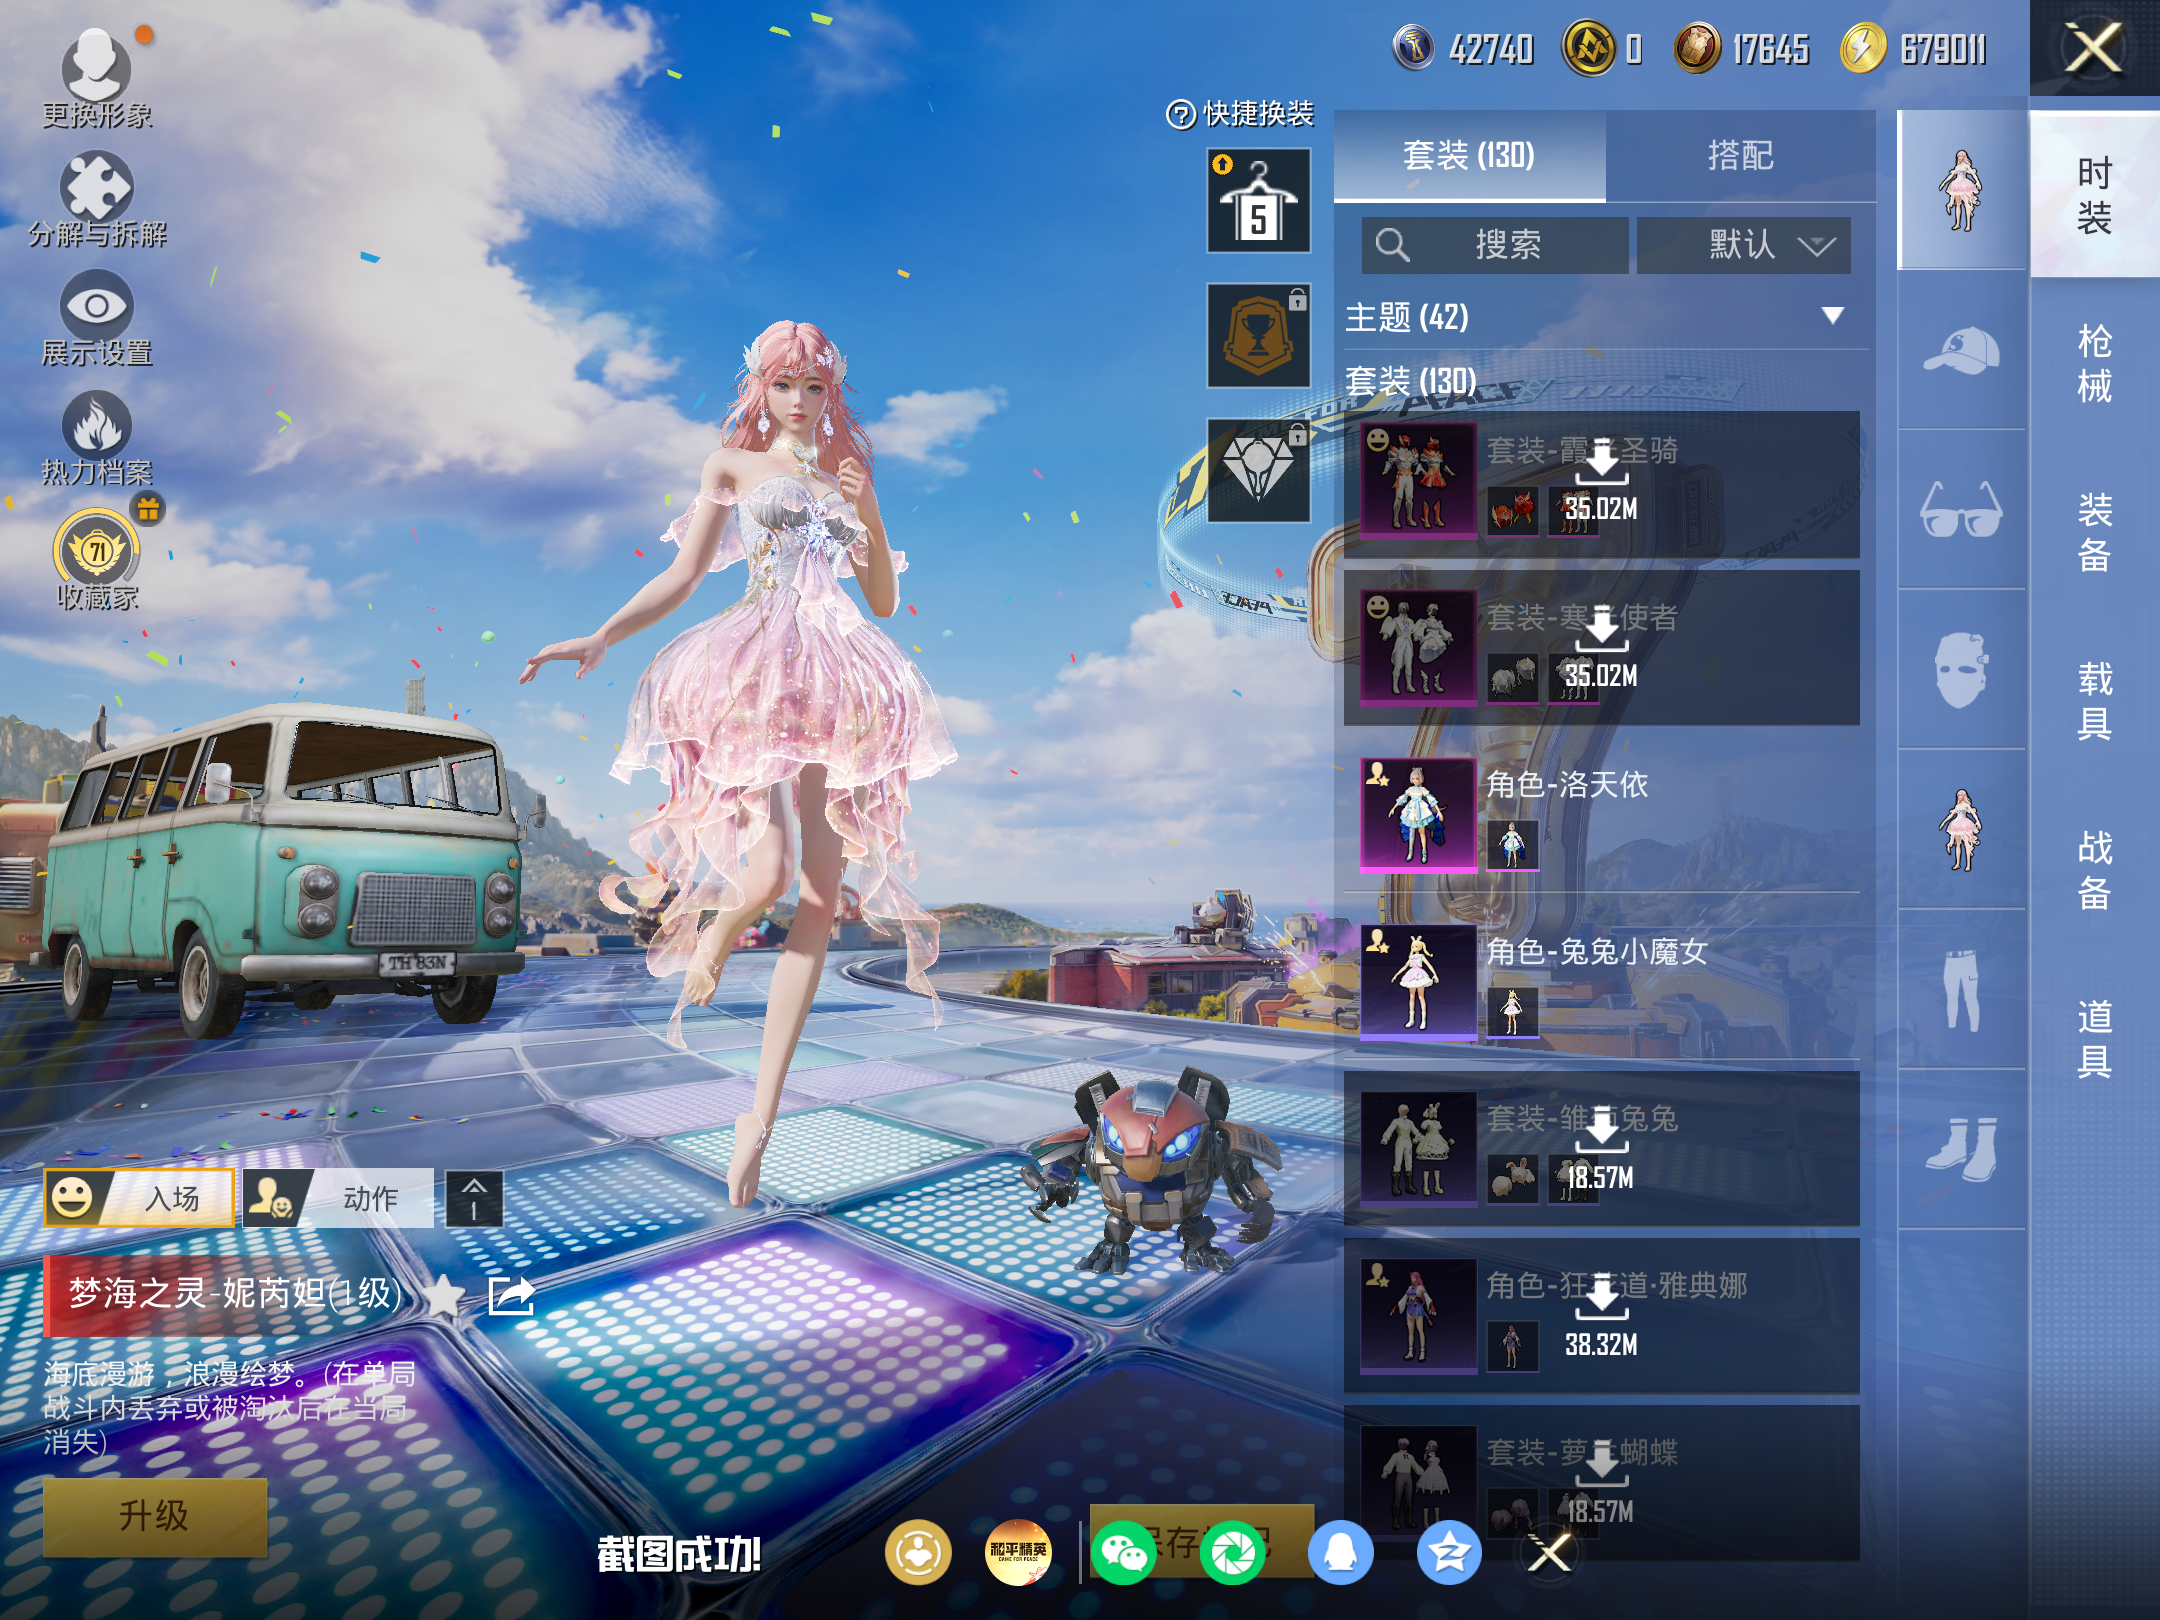The width and height of the screenshot is (2160, 1620).
Task: Share screenshot to WeChat
Action: click(1124, 1553)
